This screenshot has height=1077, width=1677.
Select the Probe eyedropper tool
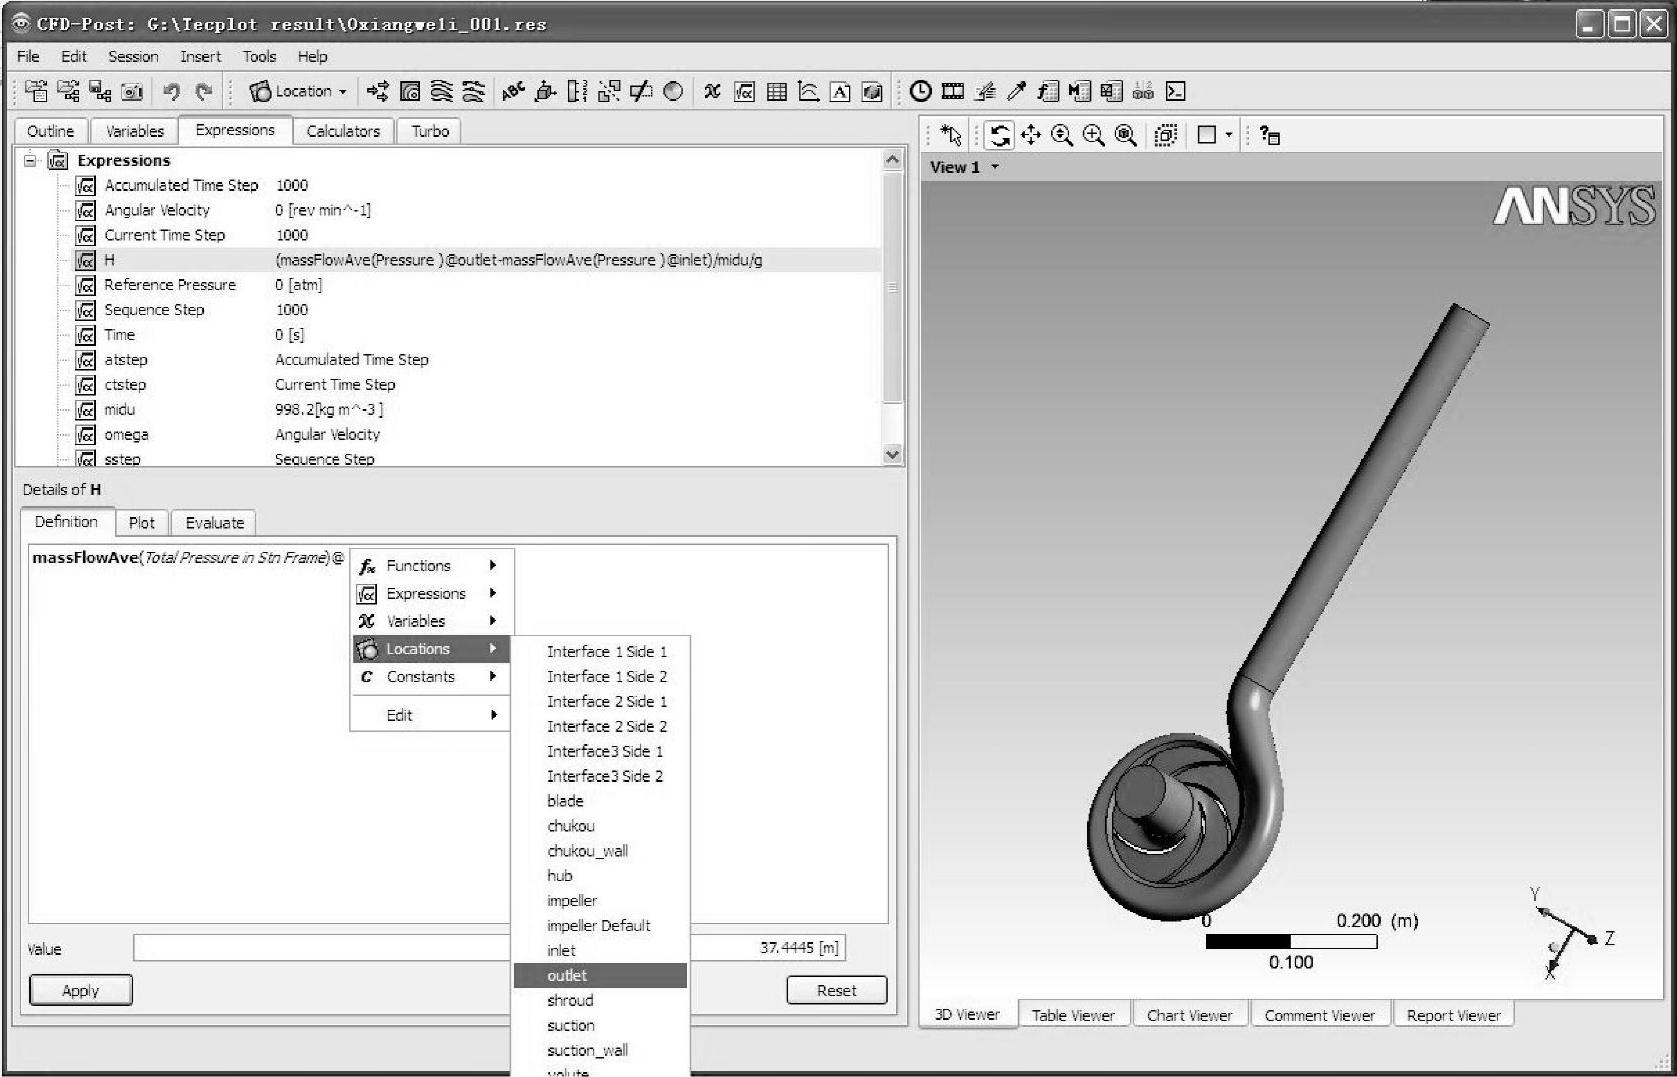click(1016, 92)
